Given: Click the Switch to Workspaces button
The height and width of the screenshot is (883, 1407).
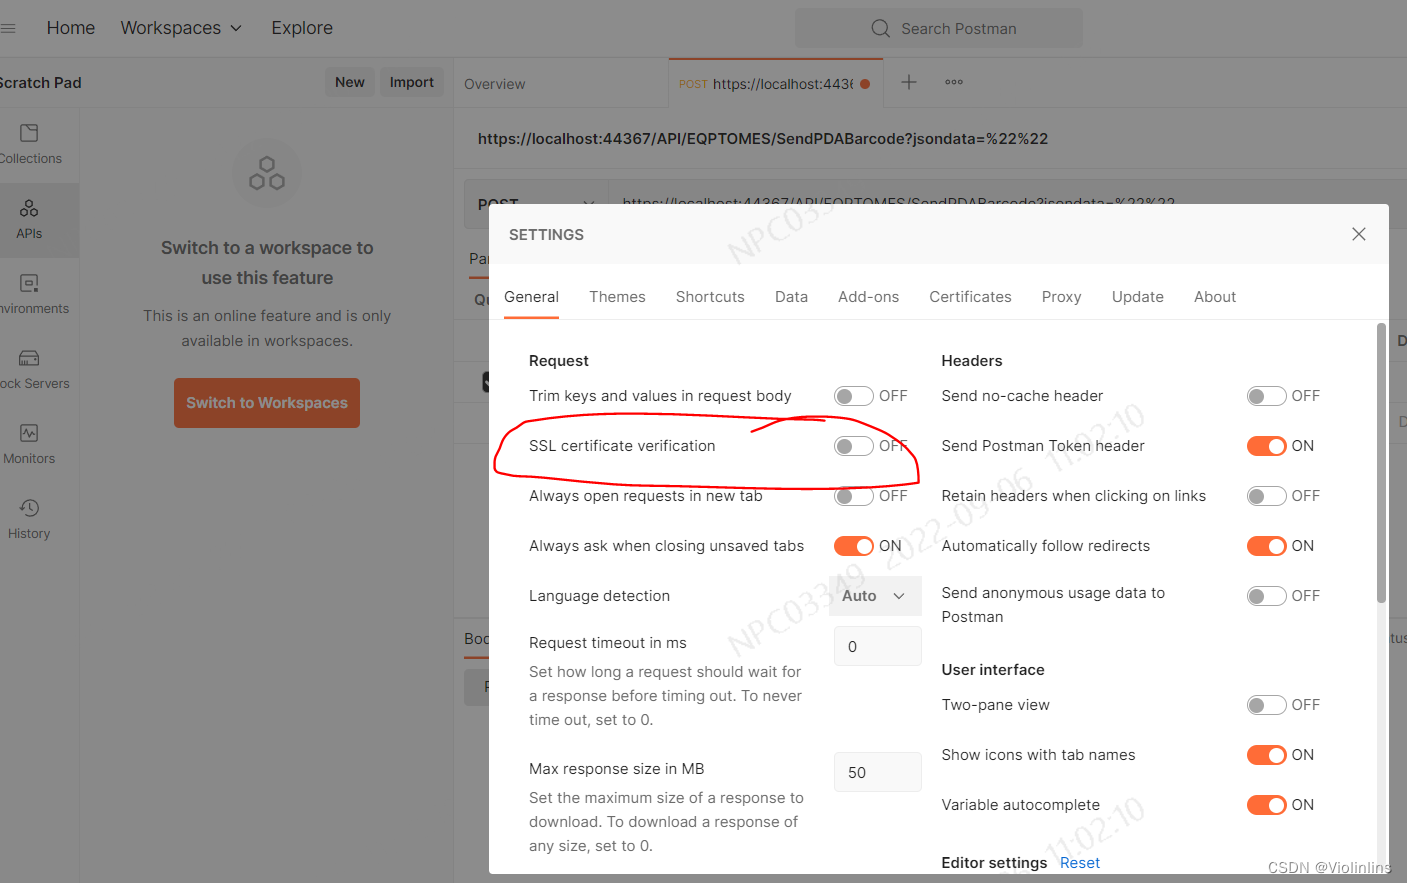Looking at the screenshot, I should point(266,402).
